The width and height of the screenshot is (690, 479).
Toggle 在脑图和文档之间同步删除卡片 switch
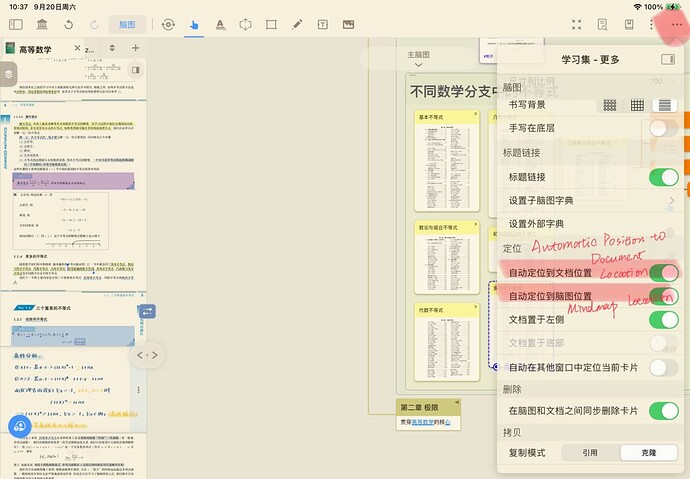pos(664,411)
